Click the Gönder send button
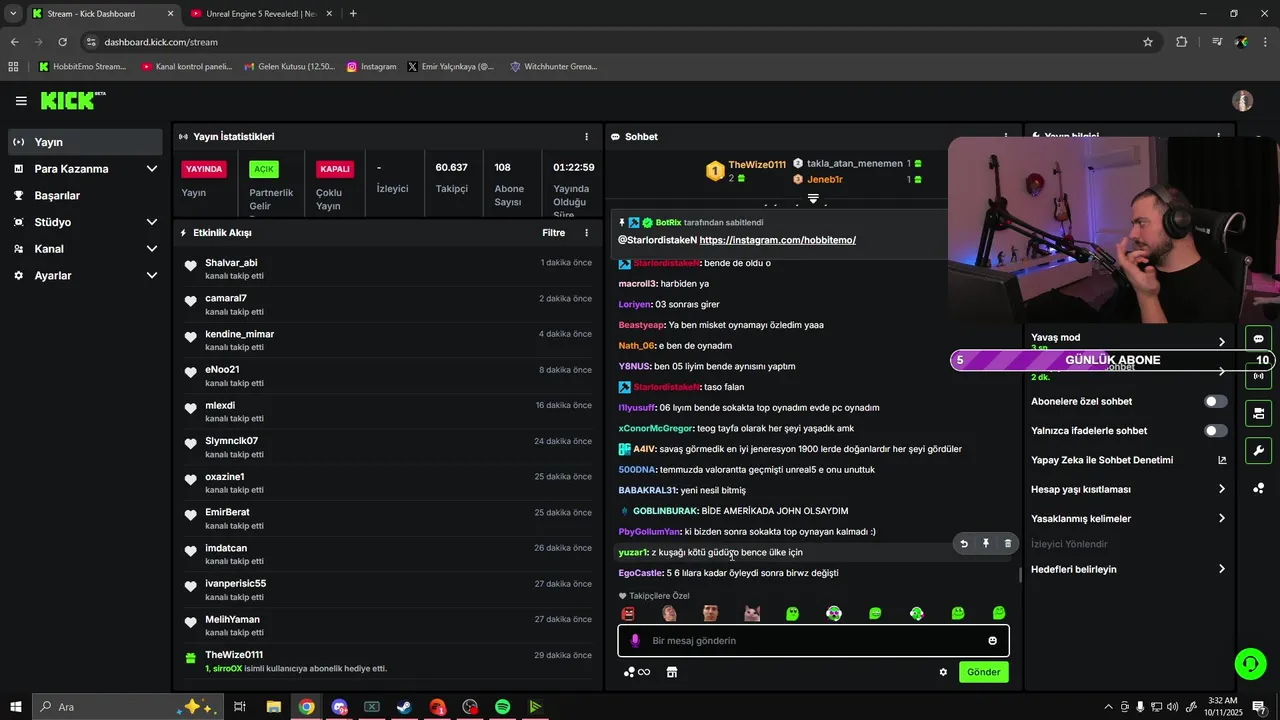Viewport: 1280px width, 720px height. click(x=983, y=672)
